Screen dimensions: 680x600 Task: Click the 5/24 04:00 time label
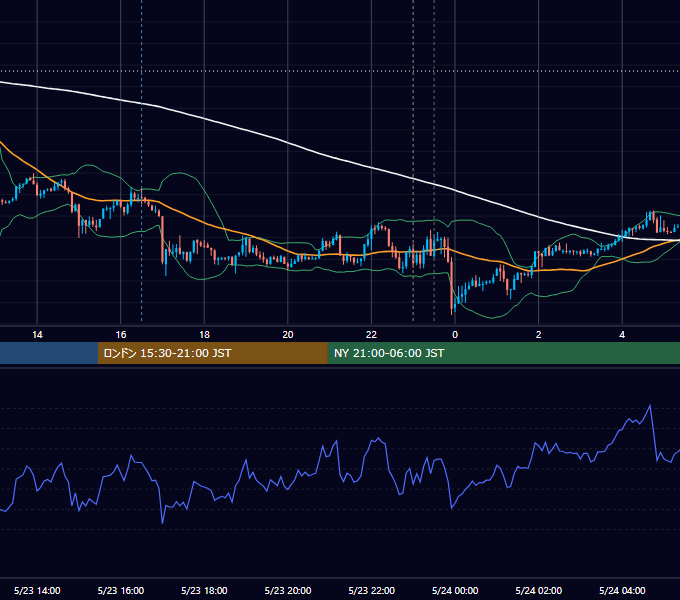622,590
